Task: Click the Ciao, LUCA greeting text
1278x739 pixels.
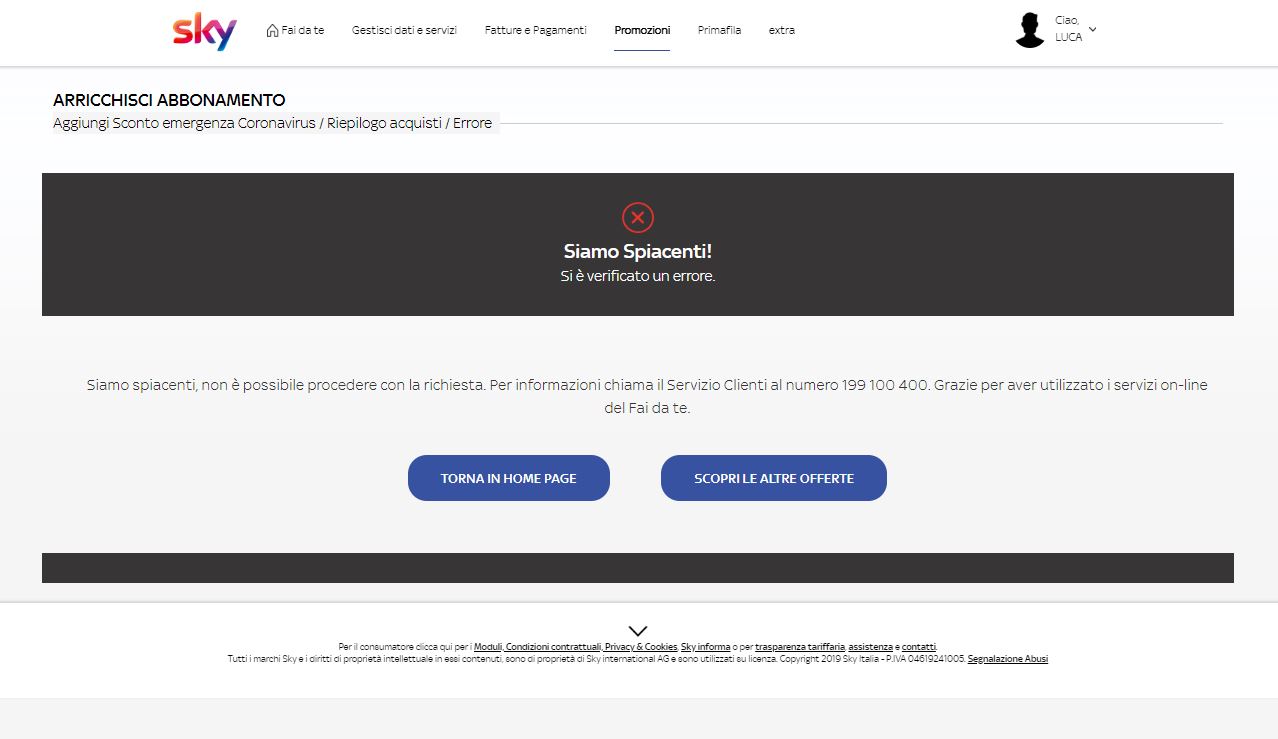Action: pyautogui.click(x=1068, y=29)
